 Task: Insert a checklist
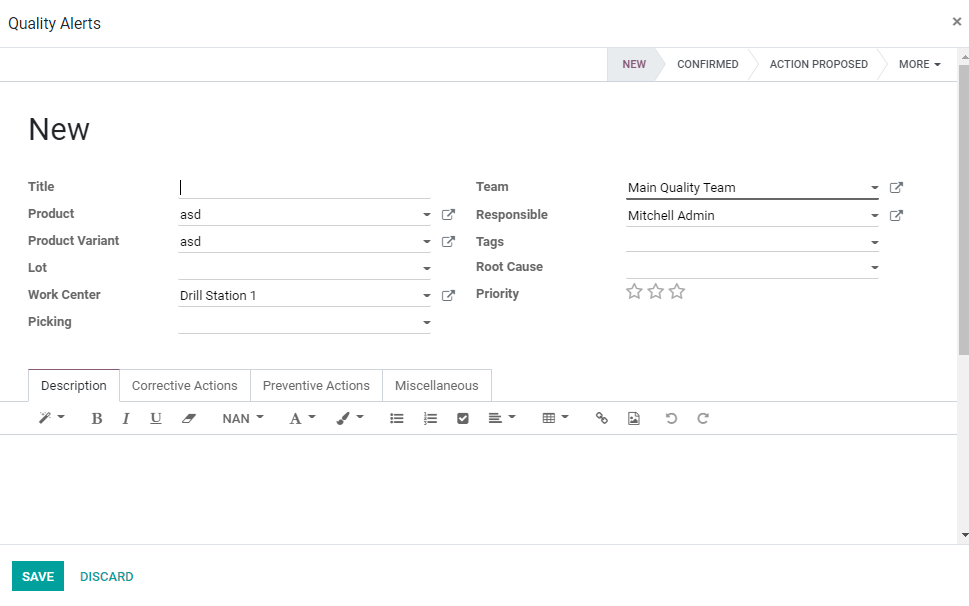(463, 419)
